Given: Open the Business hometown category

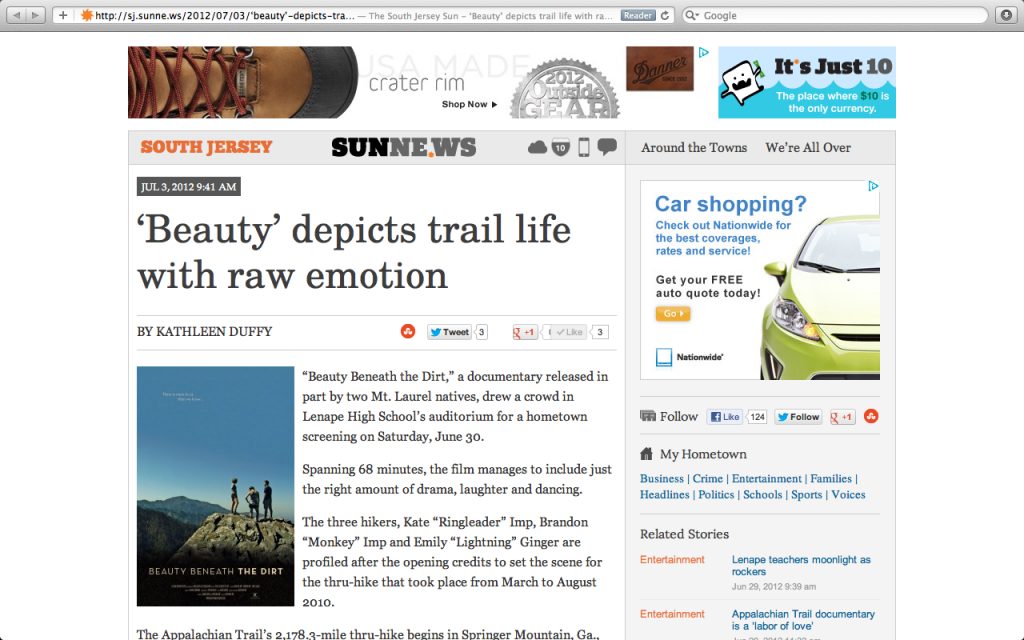Looking at the screenshot, I should (662, 479).
